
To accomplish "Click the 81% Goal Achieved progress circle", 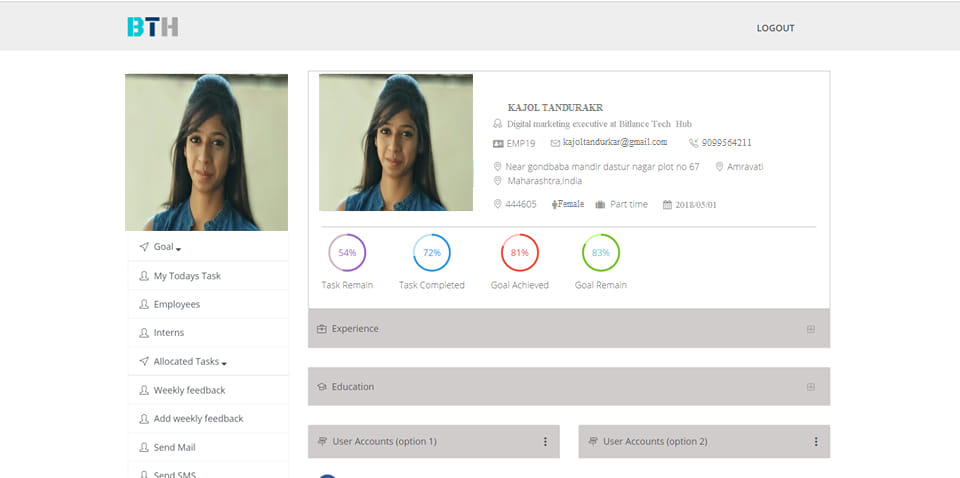I will point(520,252).
